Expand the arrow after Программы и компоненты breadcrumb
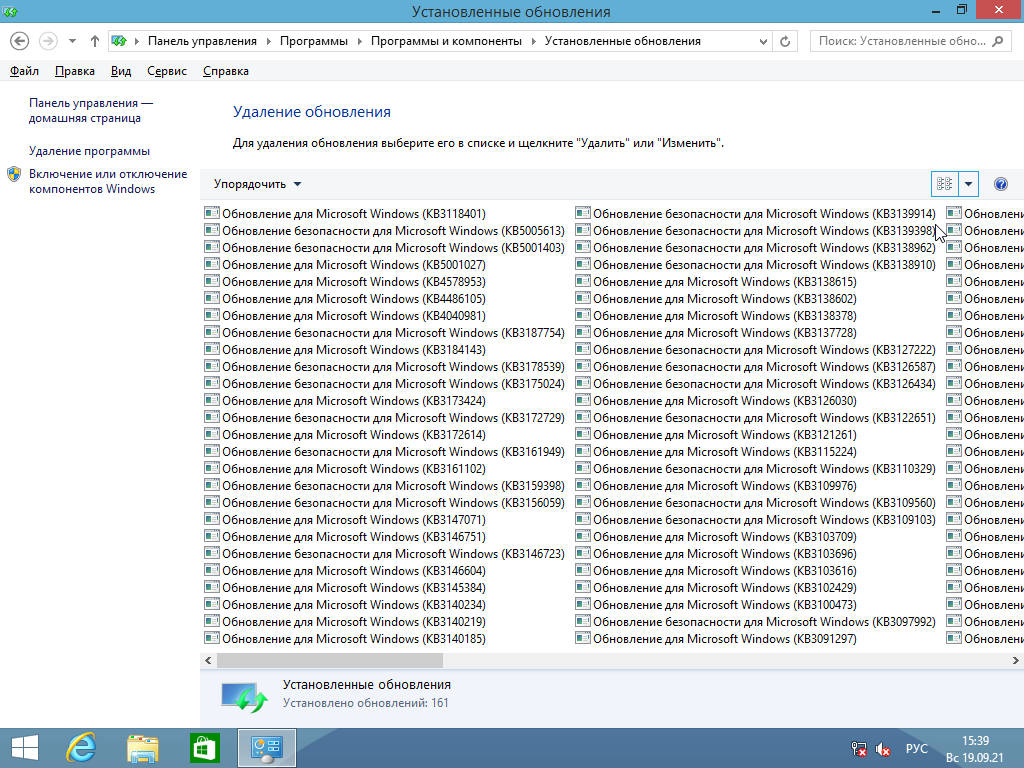Screen dimensions: 1024x768 (534, 41)
